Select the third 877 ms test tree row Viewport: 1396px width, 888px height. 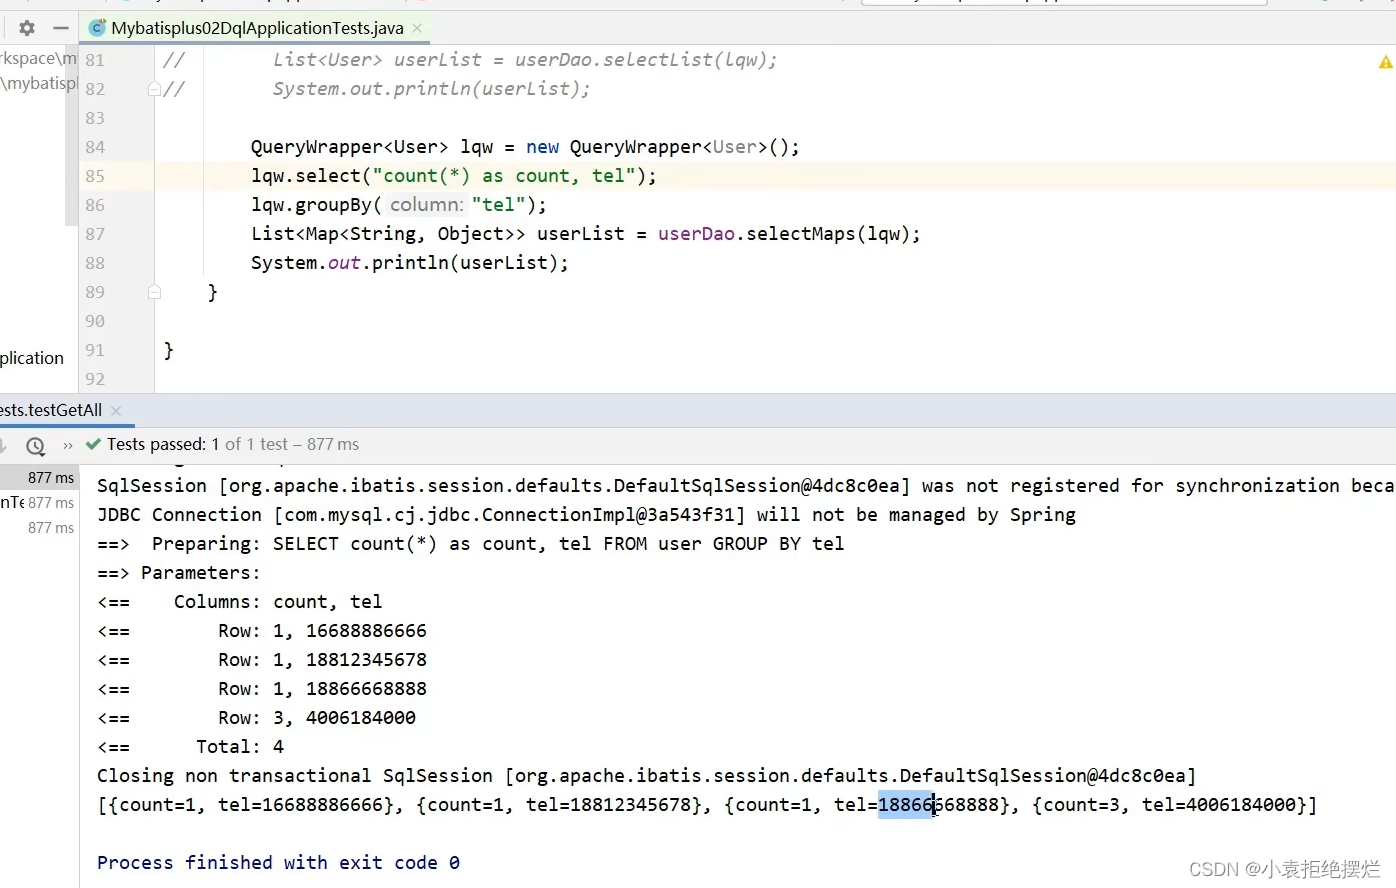tap(39, 528)
